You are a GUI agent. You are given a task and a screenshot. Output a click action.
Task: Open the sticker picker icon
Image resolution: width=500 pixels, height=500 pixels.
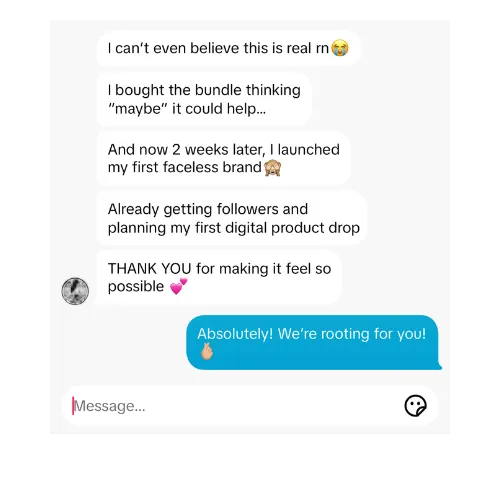[415, 406]
